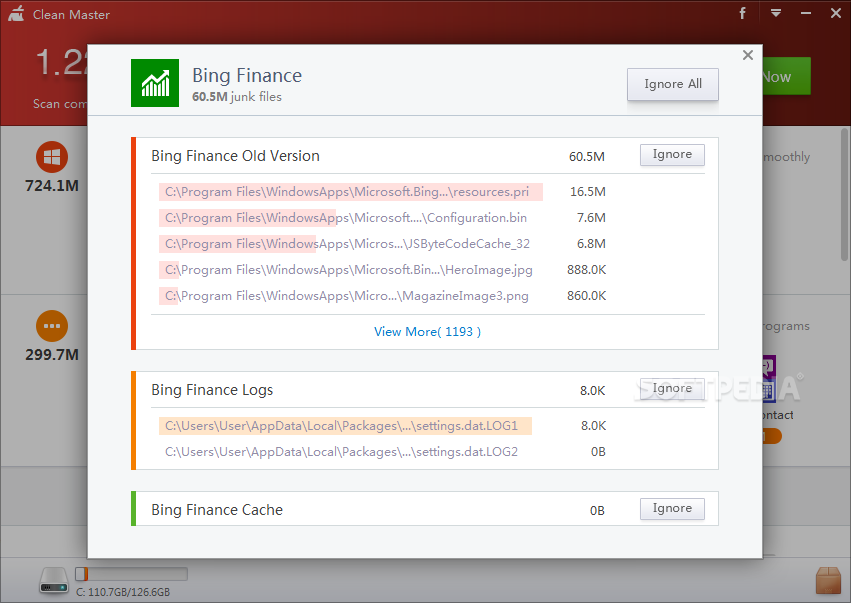Click the 60.5M junk files summary text
Screen dimensions: 851x603
pyautogui.click(x=237, y=97)
